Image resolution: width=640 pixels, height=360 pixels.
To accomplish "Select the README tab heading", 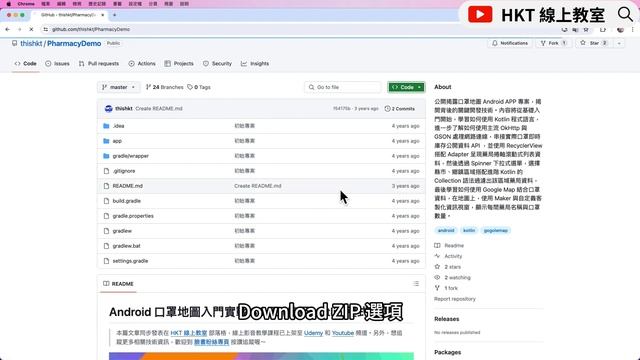I will tap(118, 284).
